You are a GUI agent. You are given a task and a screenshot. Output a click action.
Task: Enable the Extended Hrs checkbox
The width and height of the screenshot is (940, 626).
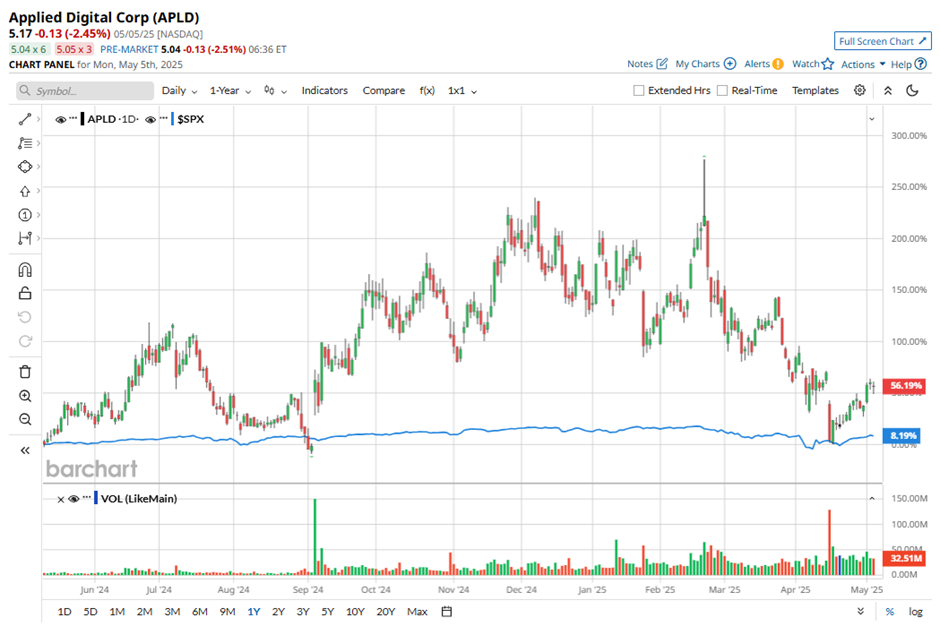(x=639, y=91)
